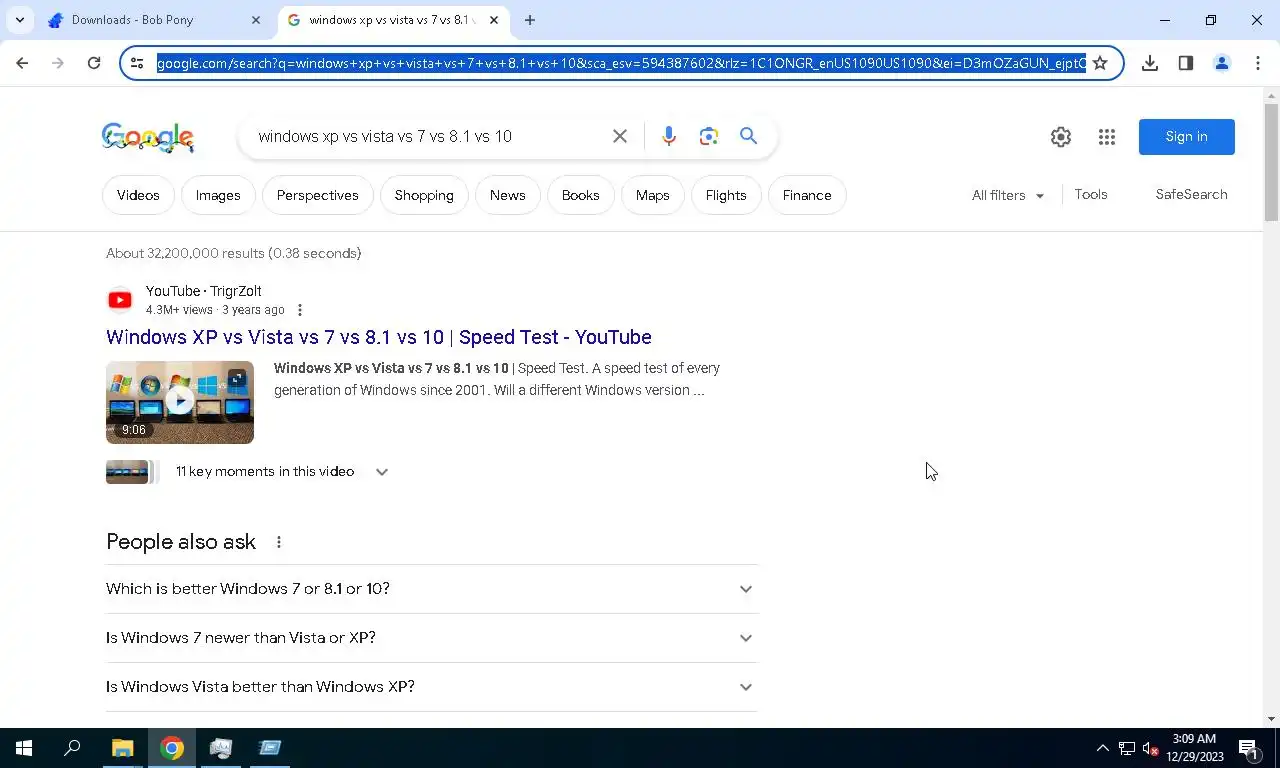Viewport: 1280px width, 768px height.
Task: Select the Shopping filter chip
Action: pyautogui.click(x=424, y=195)
